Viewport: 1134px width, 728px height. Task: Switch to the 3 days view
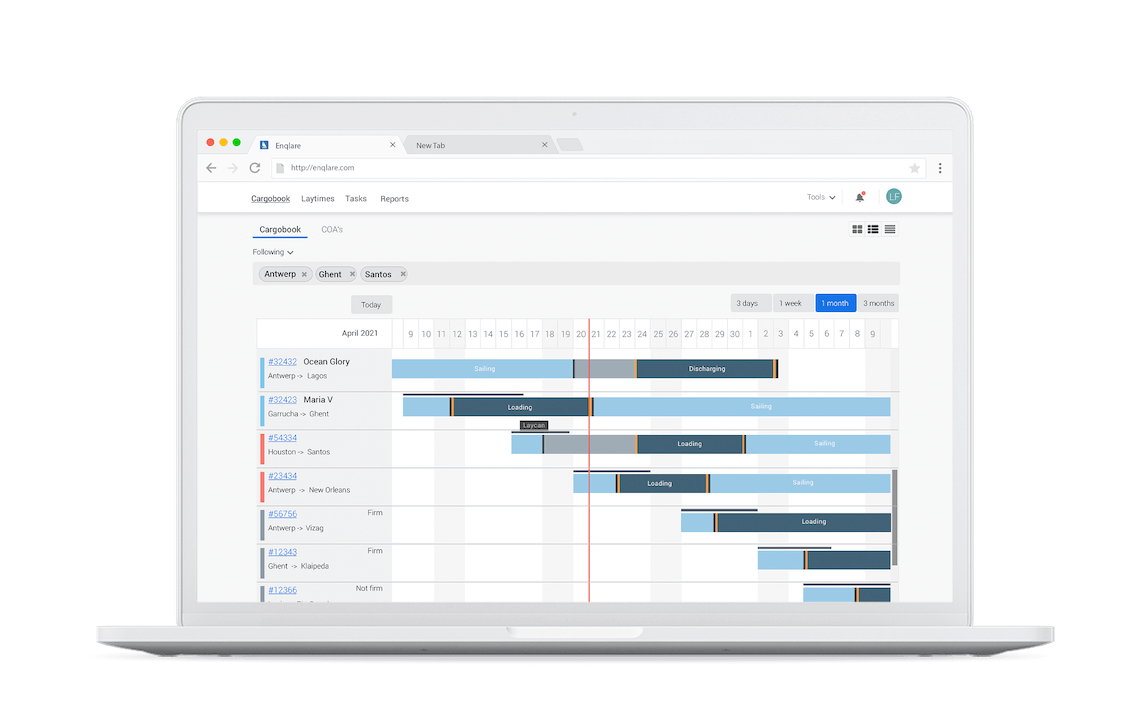click(749, 302)
